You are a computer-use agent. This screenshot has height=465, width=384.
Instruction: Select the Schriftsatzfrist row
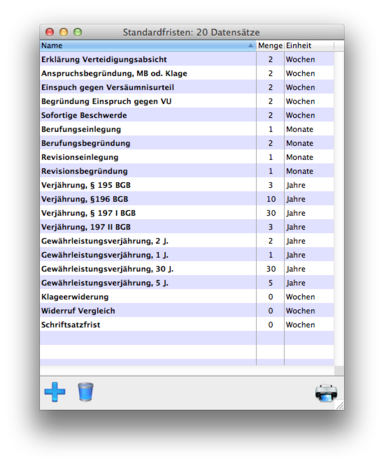click(187, 325)
